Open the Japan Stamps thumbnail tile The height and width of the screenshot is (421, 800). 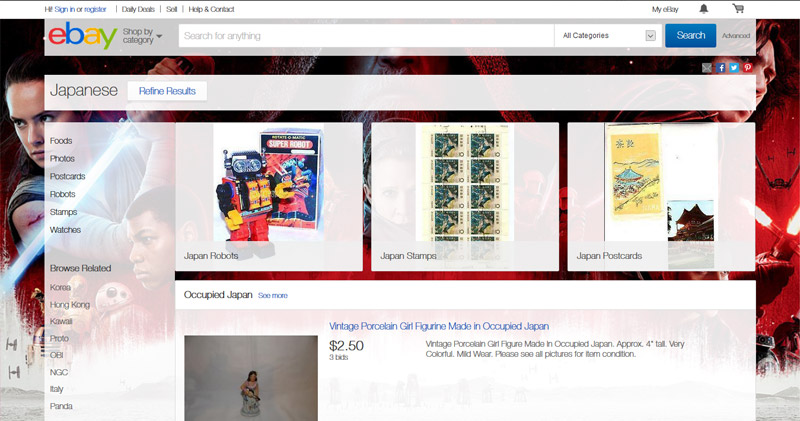(x=465, y=196)
